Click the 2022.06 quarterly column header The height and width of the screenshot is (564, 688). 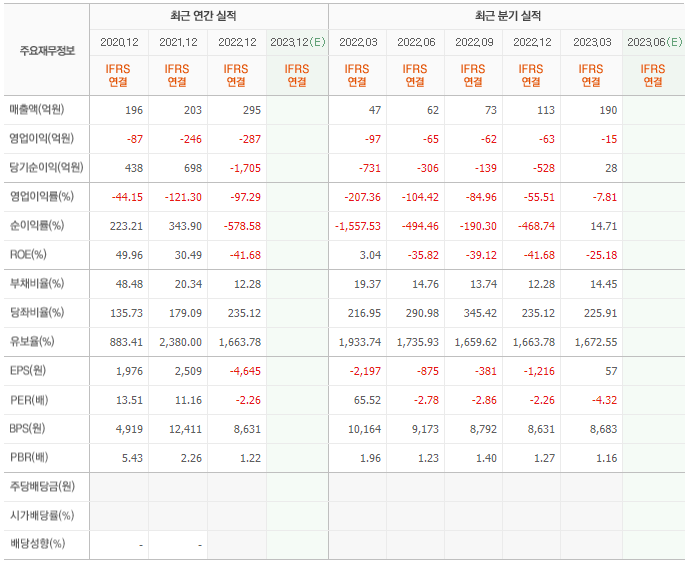click(416, 42)
